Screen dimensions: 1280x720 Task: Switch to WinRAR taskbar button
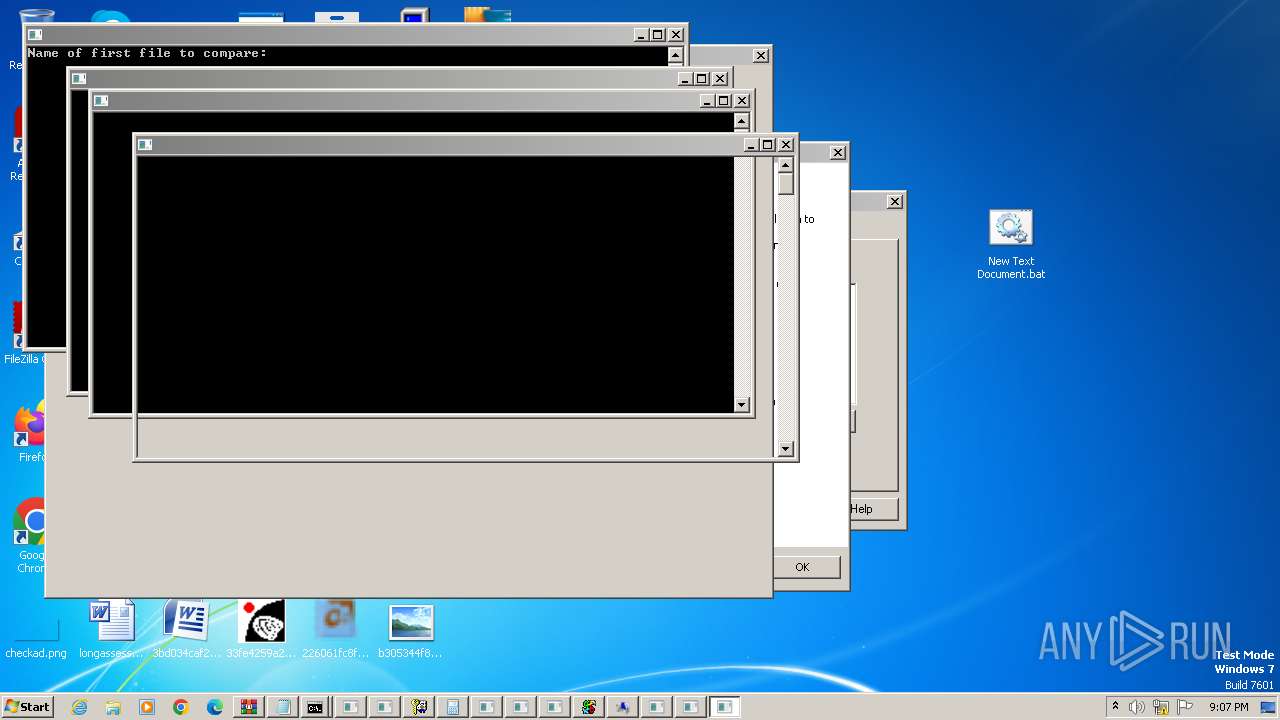[x=249, y=707]
